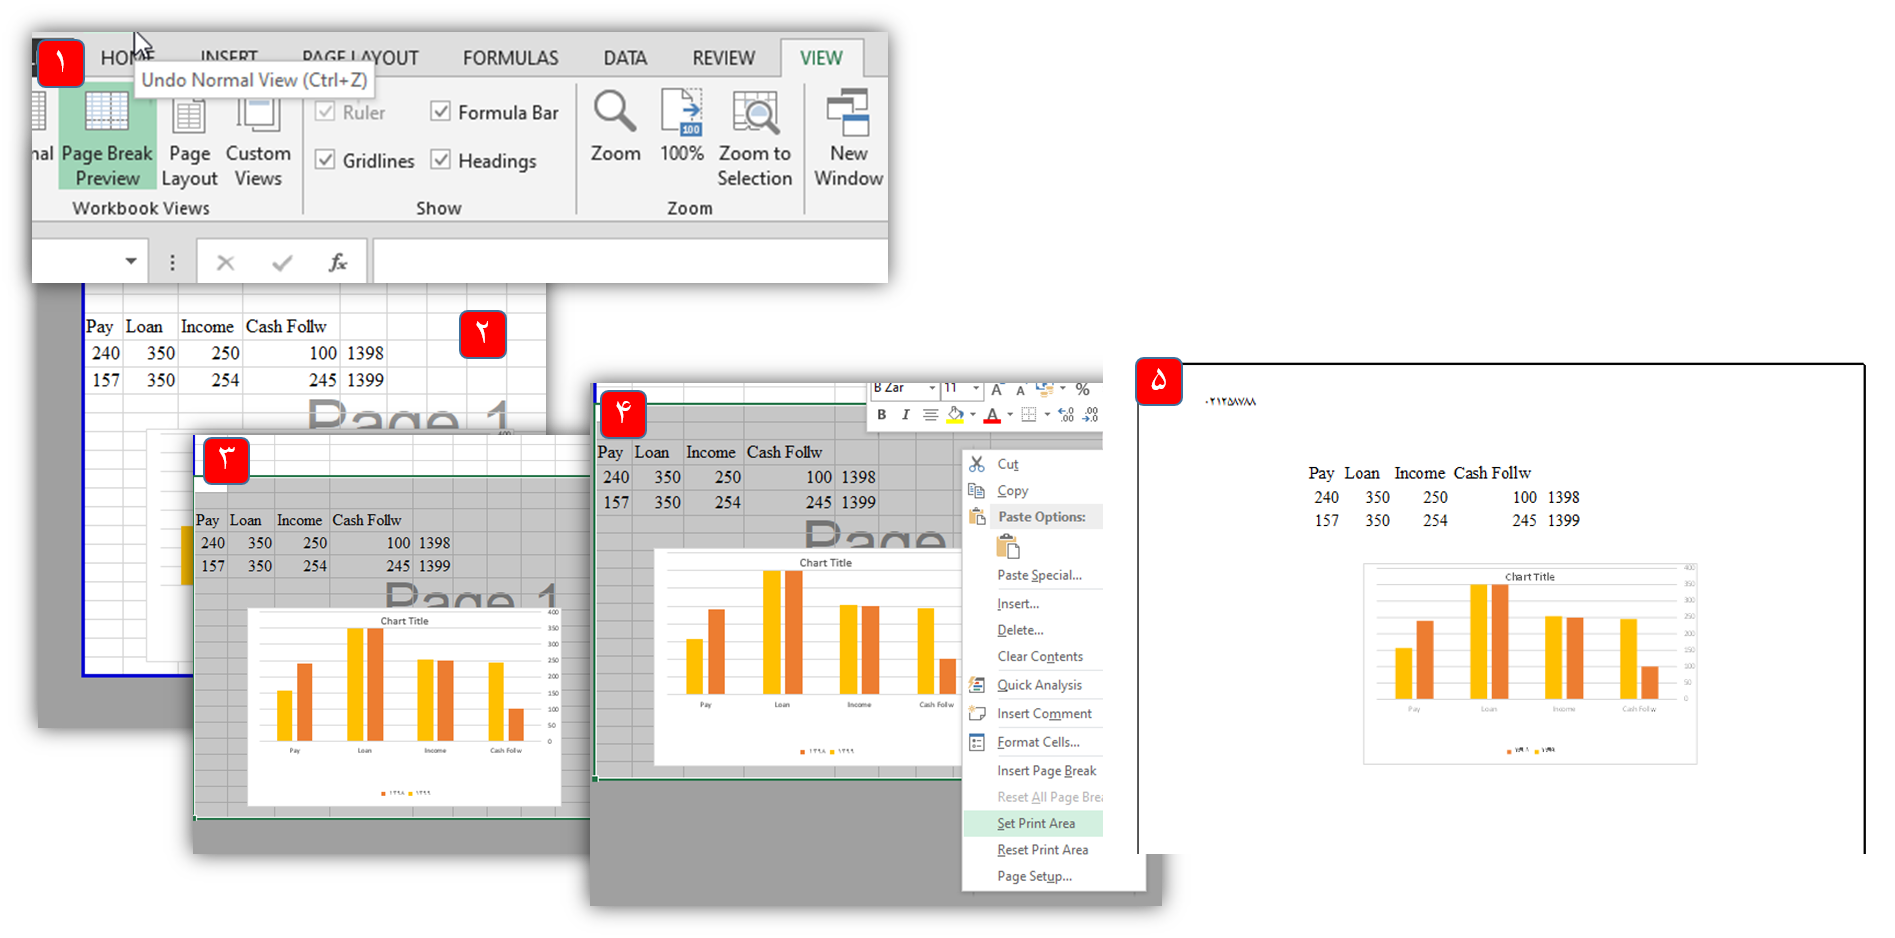The height and width of the screenshot is (938, 1895).
Task: Open the B Zar font dropdown
Action: point(932,389)
